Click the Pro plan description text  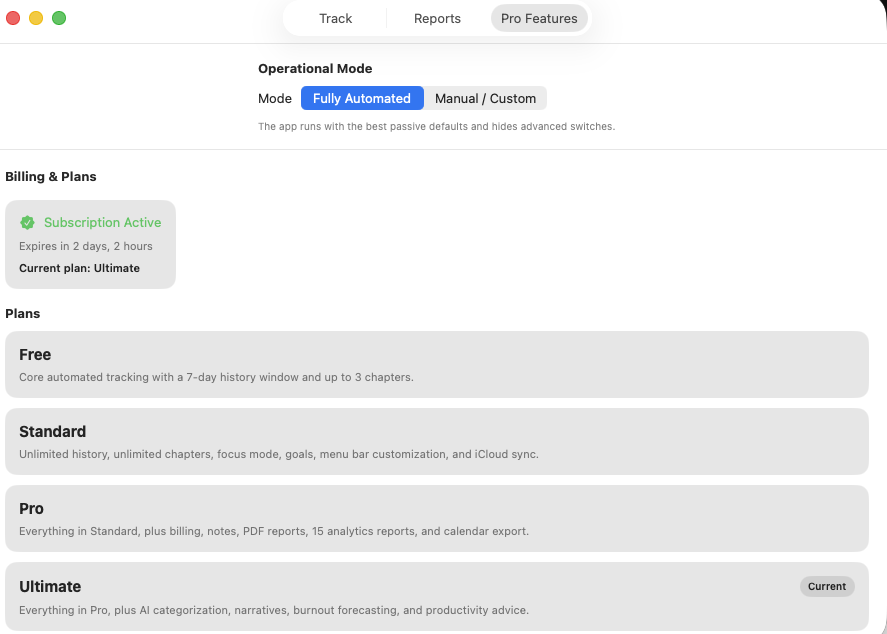point(274,531)
